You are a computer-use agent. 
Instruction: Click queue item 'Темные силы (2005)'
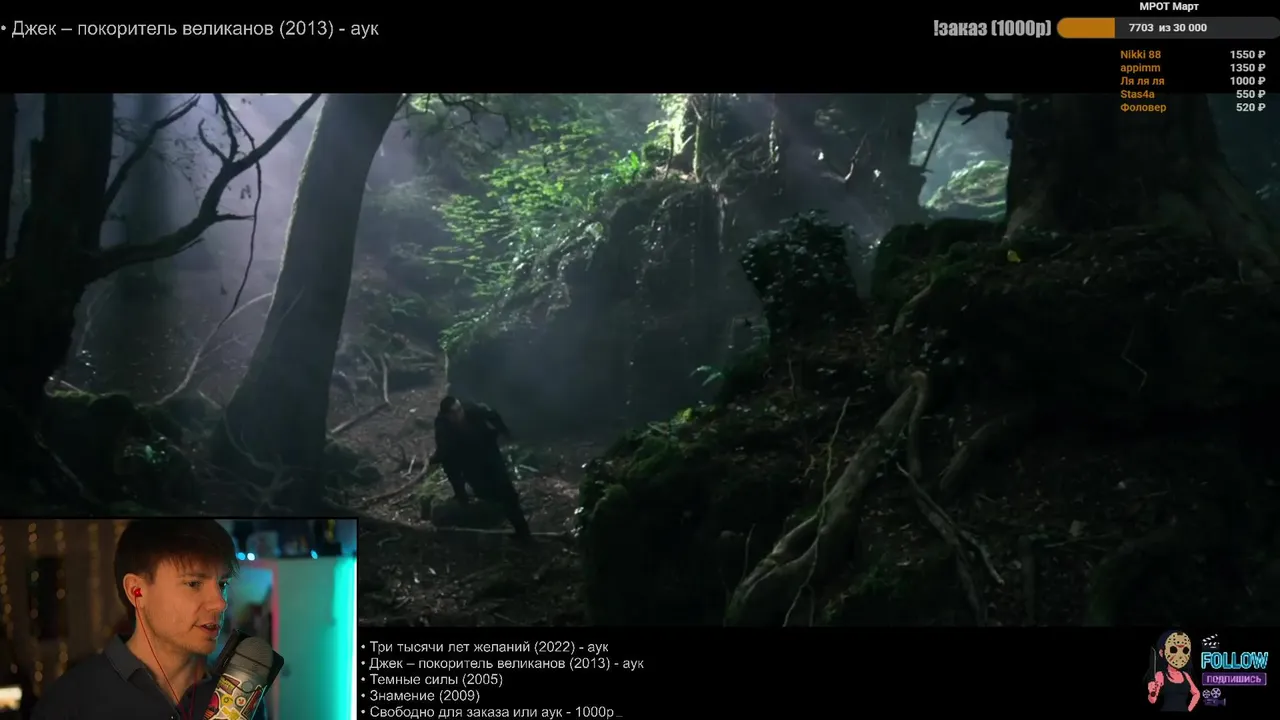tap(436, 679)
